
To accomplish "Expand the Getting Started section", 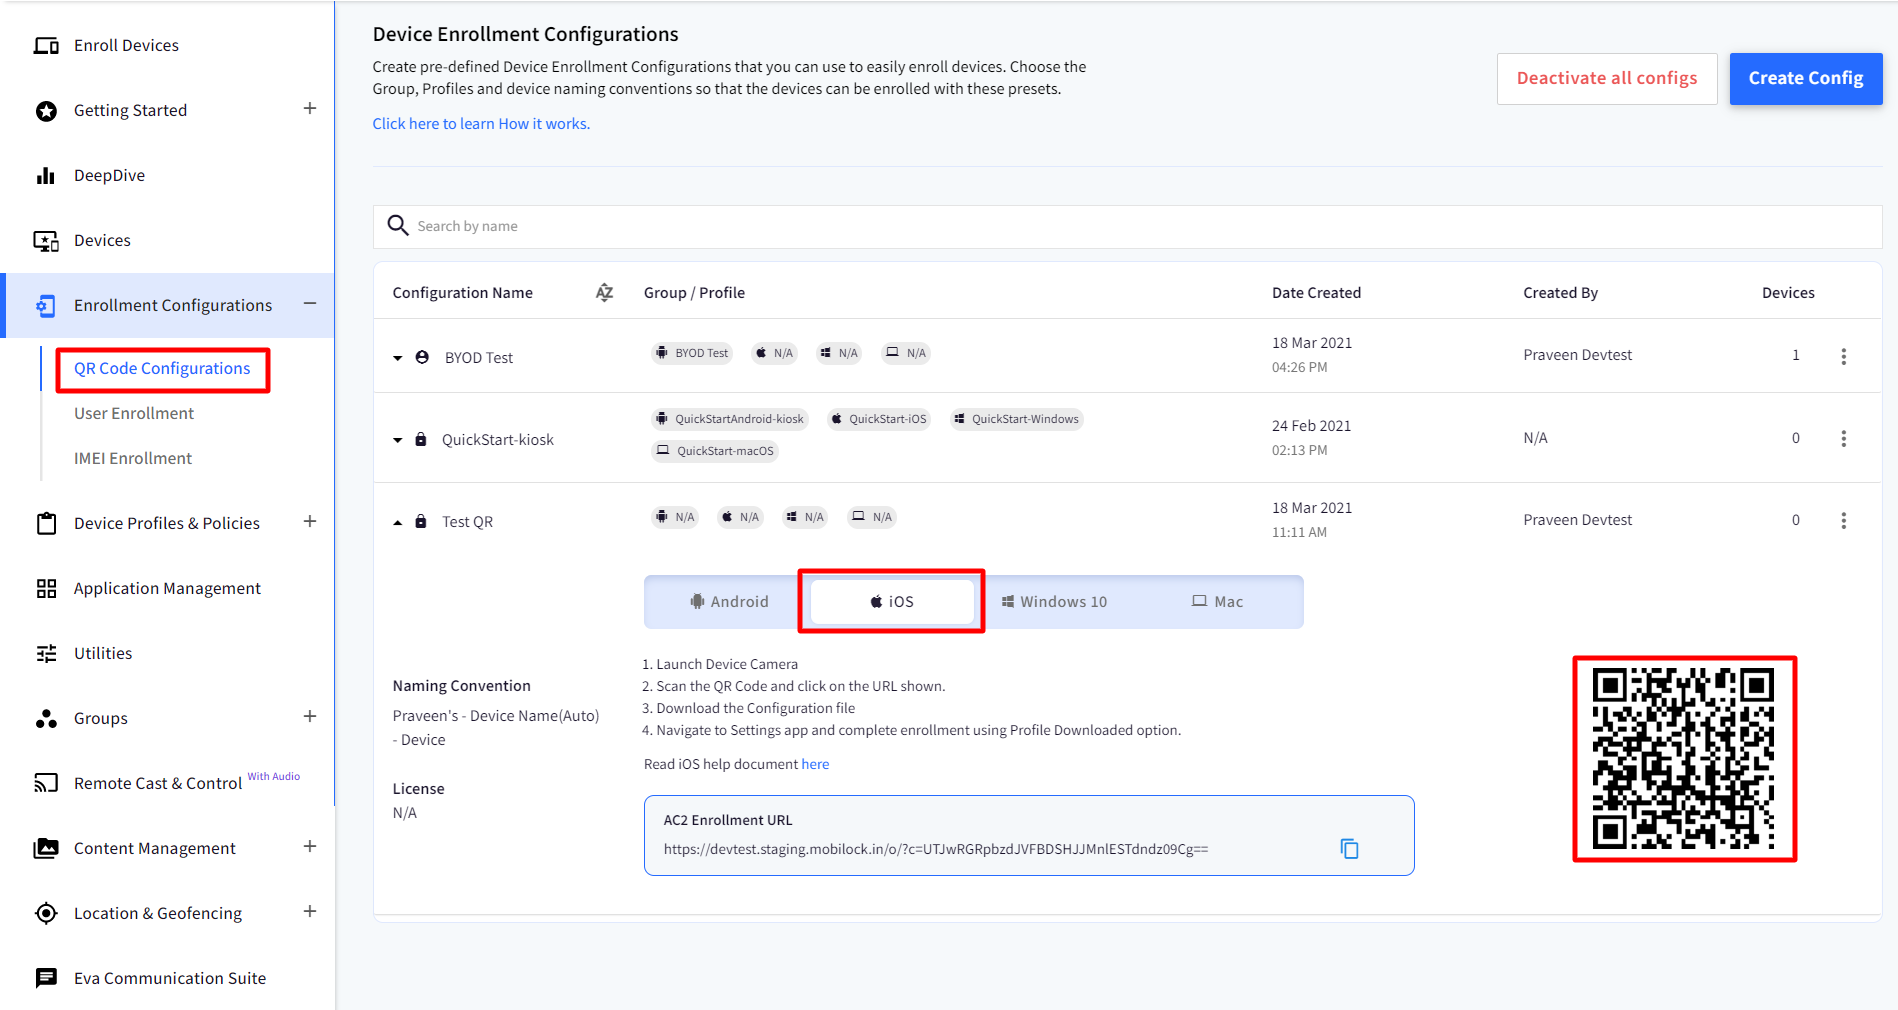I will 310,108.
